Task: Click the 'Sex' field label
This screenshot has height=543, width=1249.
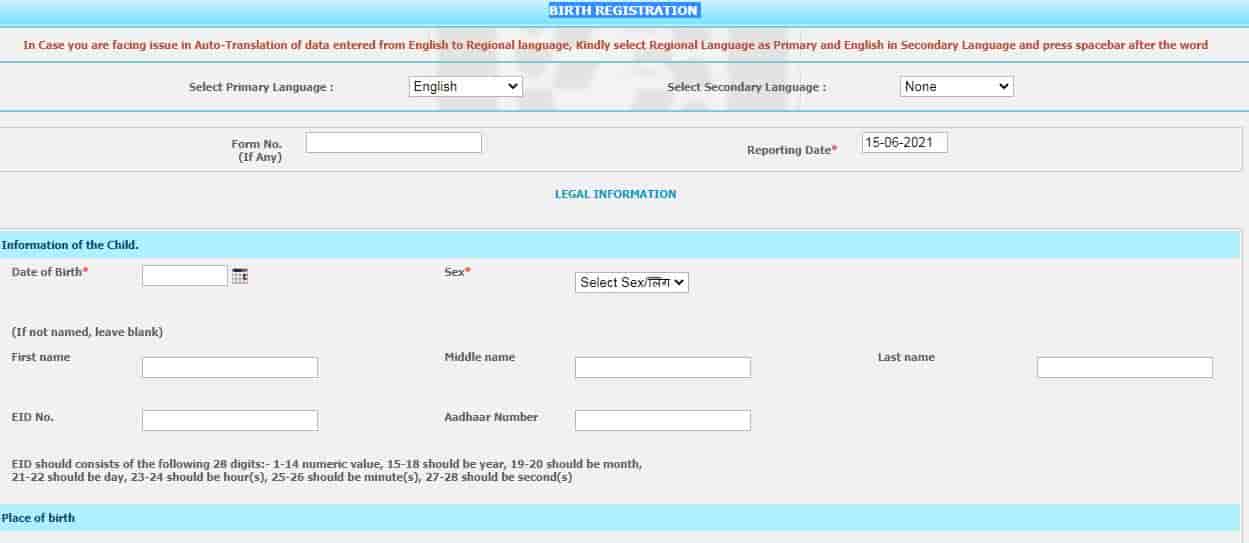Action: pyautogui.click(x=457, y=272)
